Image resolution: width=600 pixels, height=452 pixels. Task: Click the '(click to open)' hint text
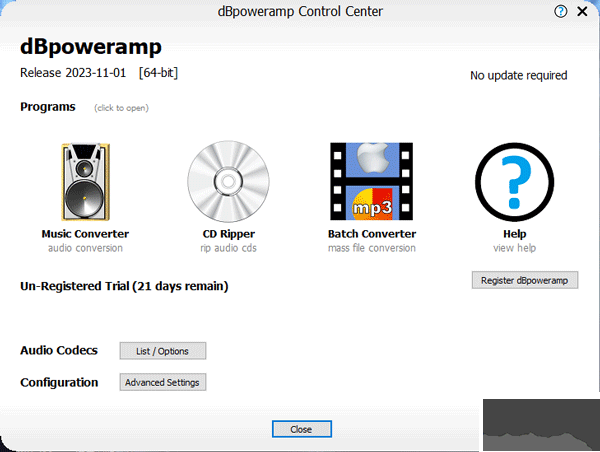[x=121, y=108]
